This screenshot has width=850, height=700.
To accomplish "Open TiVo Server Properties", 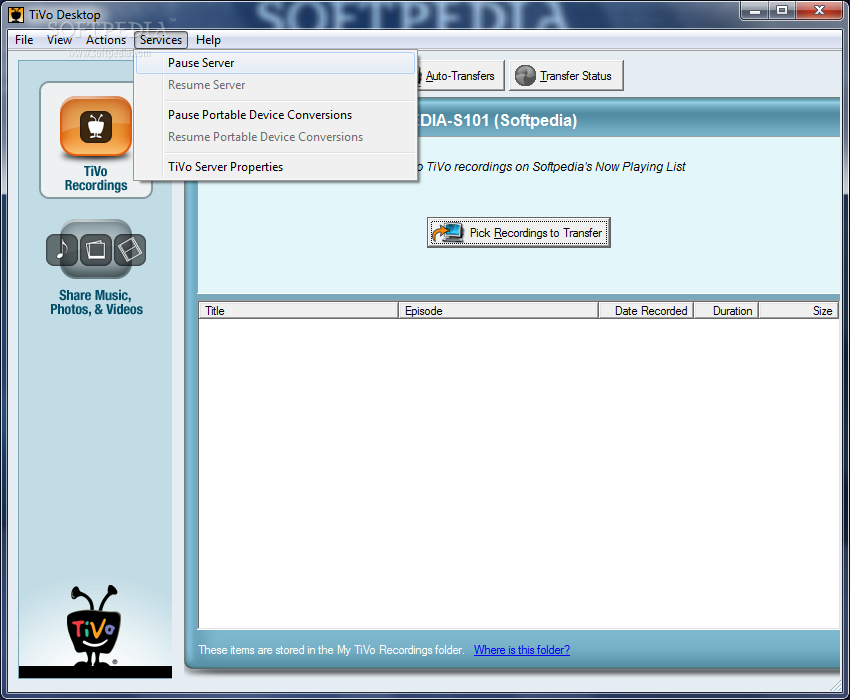I will coord(275,167).
